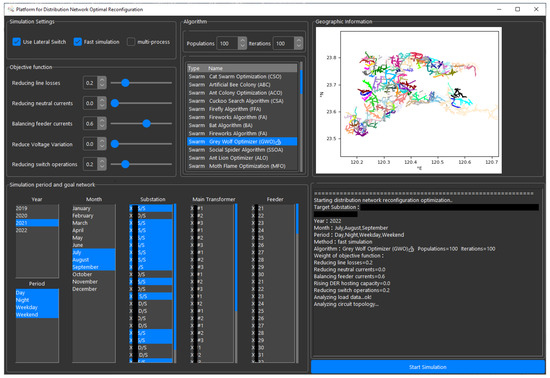Deselect September in Month list
The image size is (550, 378).
[x=93, y=267]
